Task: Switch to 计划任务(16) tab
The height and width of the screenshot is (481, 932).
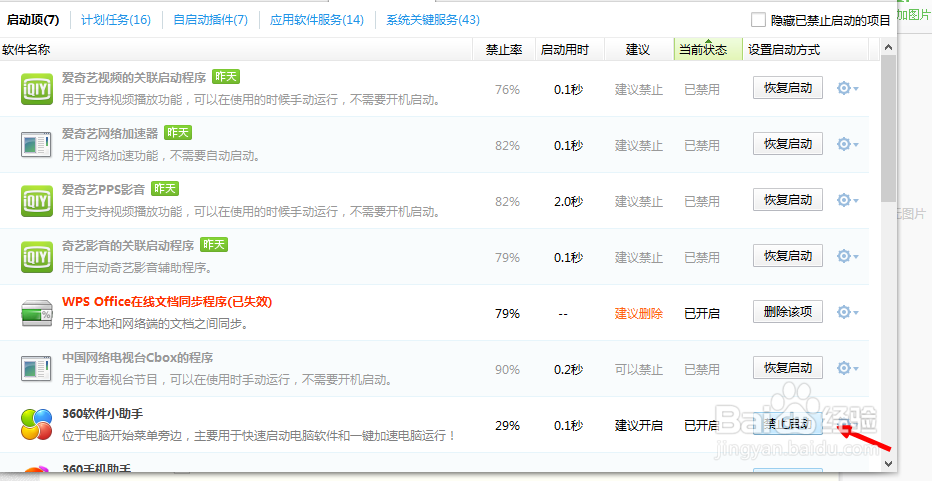Action: [116, 20]
